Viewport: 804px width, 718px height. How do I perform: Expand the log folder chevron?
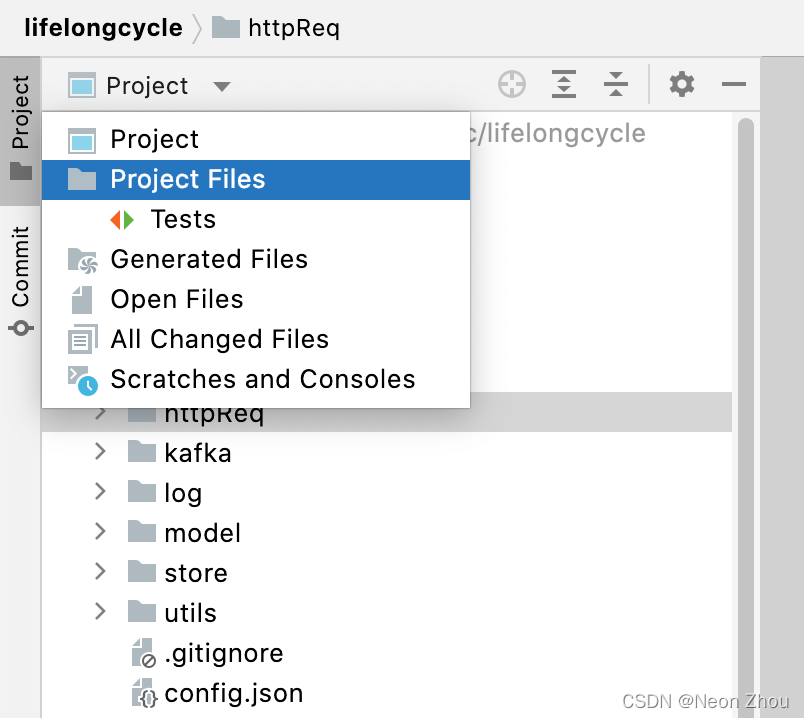[100, 492]
